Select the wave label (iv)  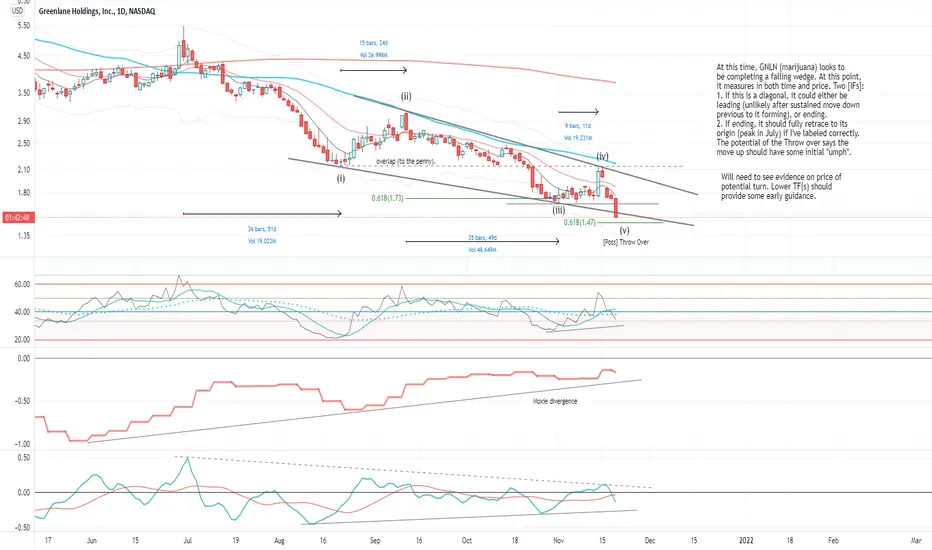tap(603, 156)
